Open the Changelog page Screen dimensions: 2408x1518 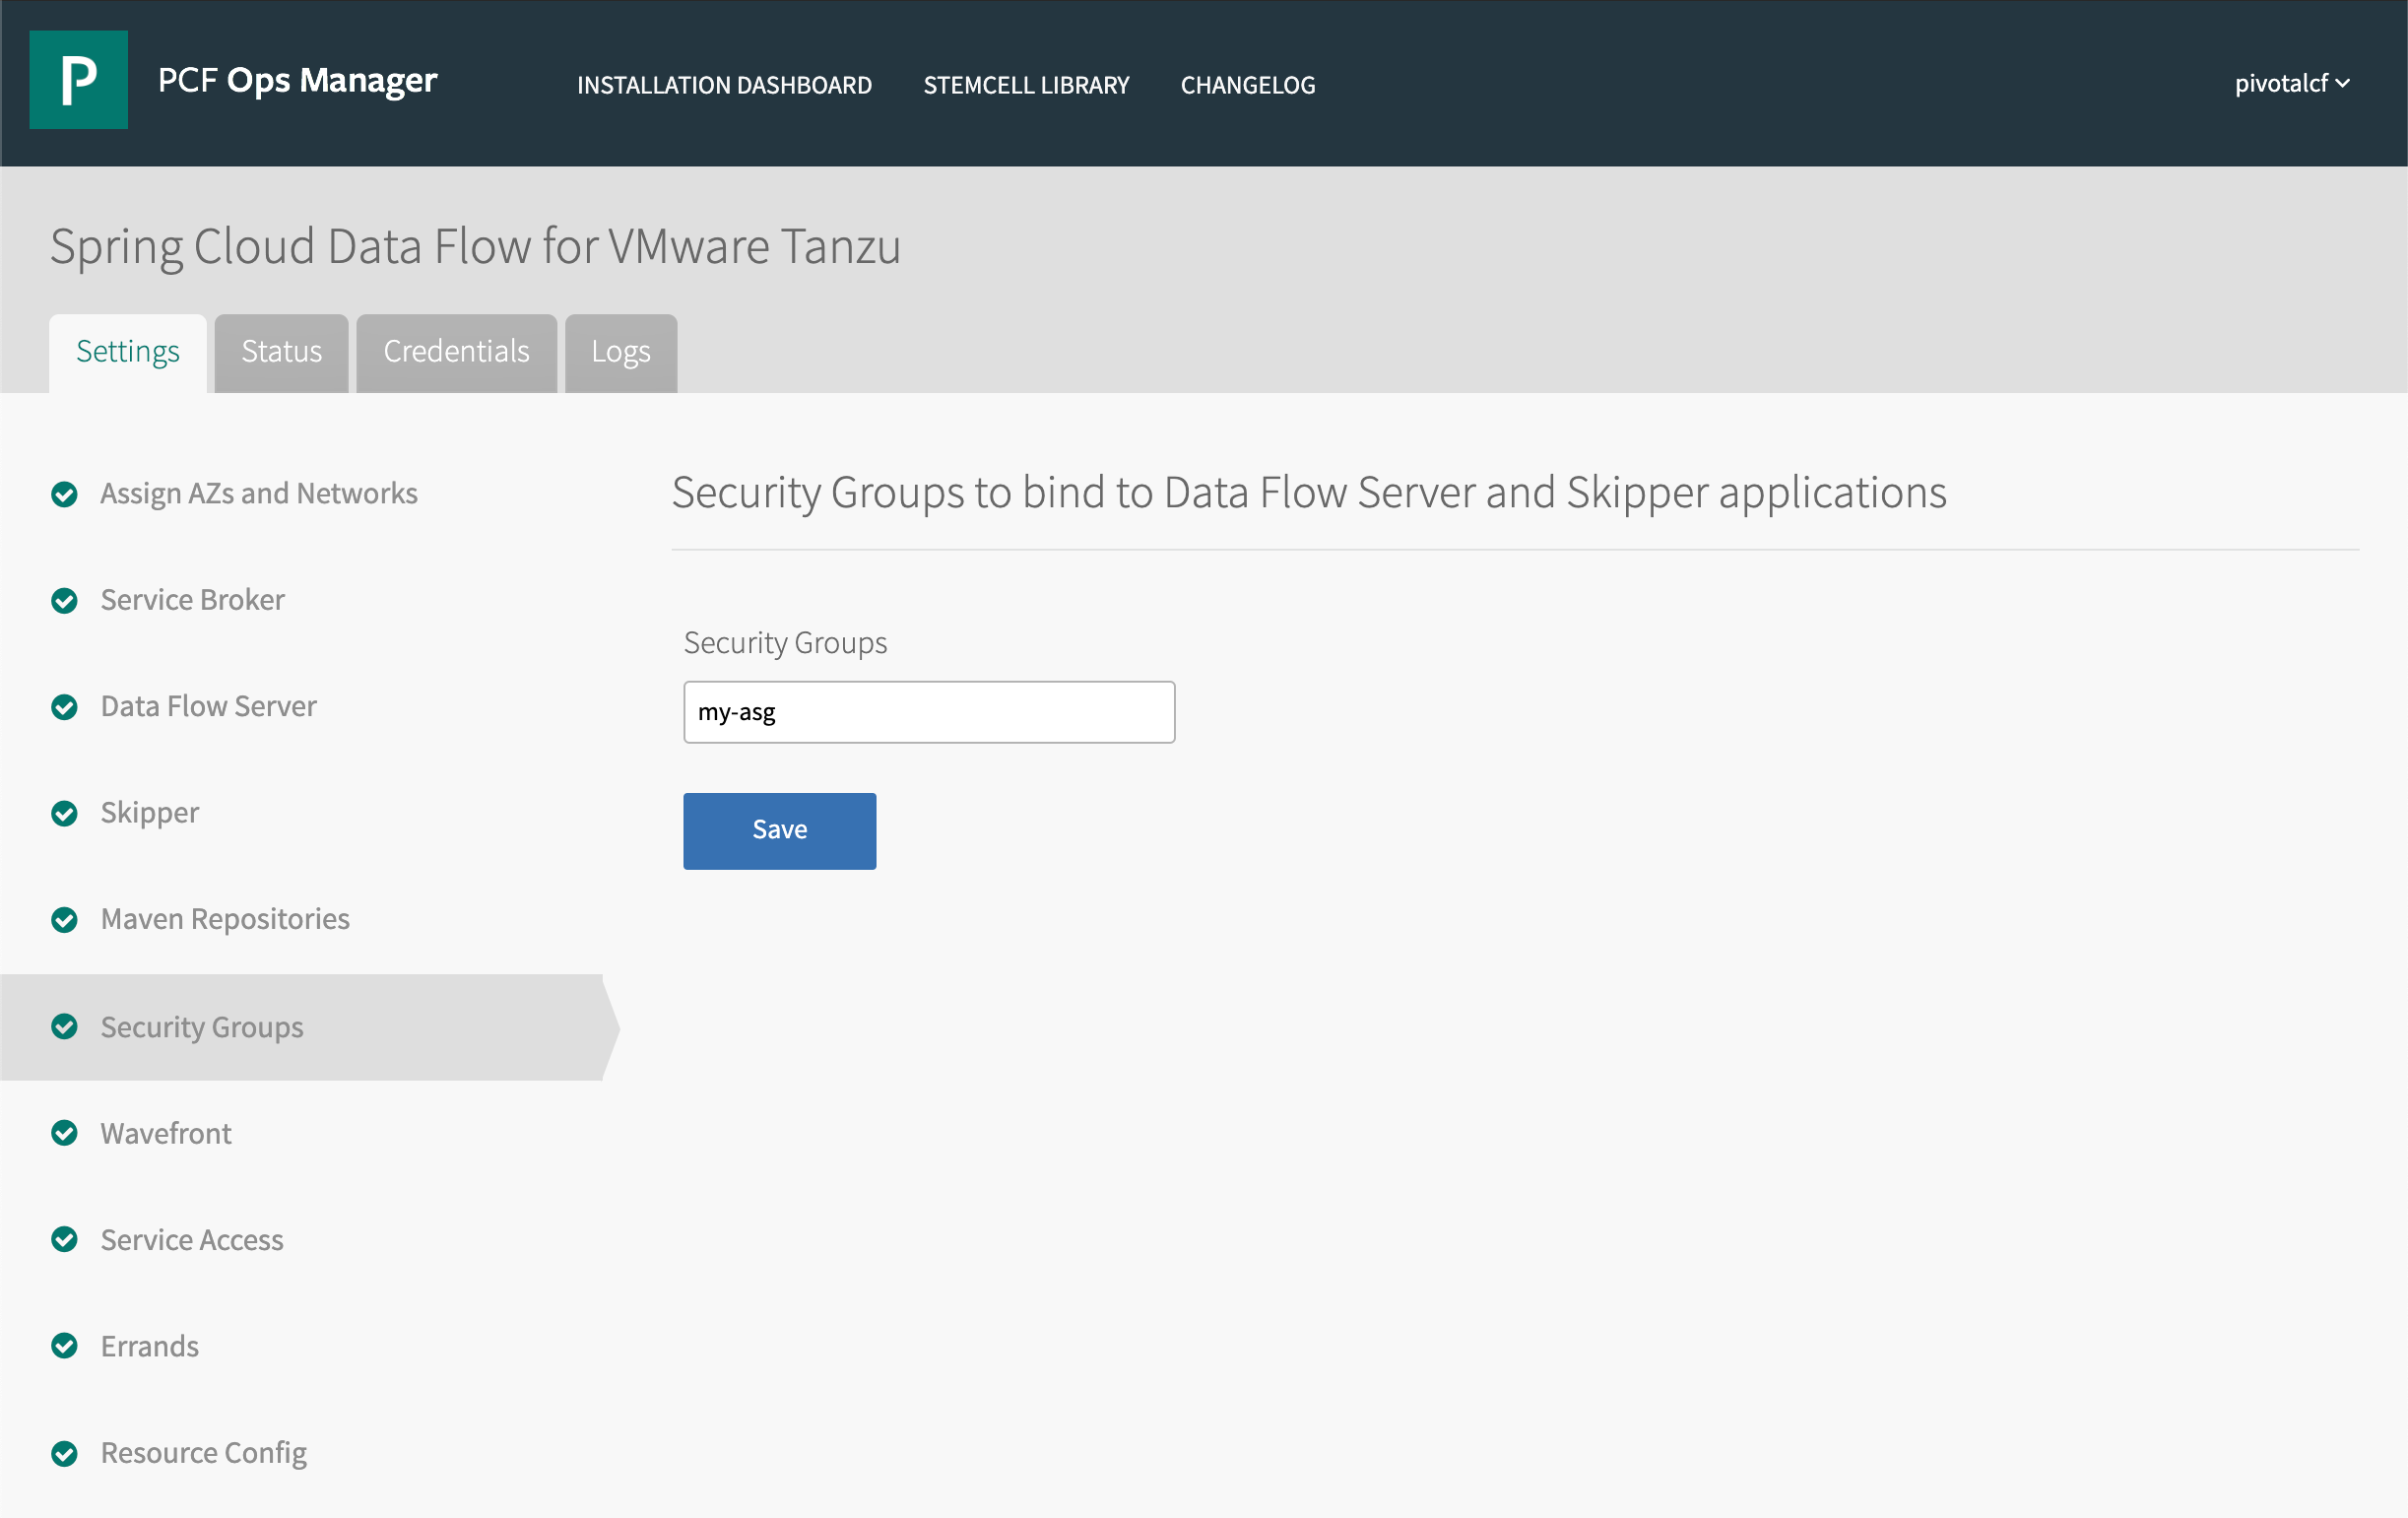[1248, 85]
